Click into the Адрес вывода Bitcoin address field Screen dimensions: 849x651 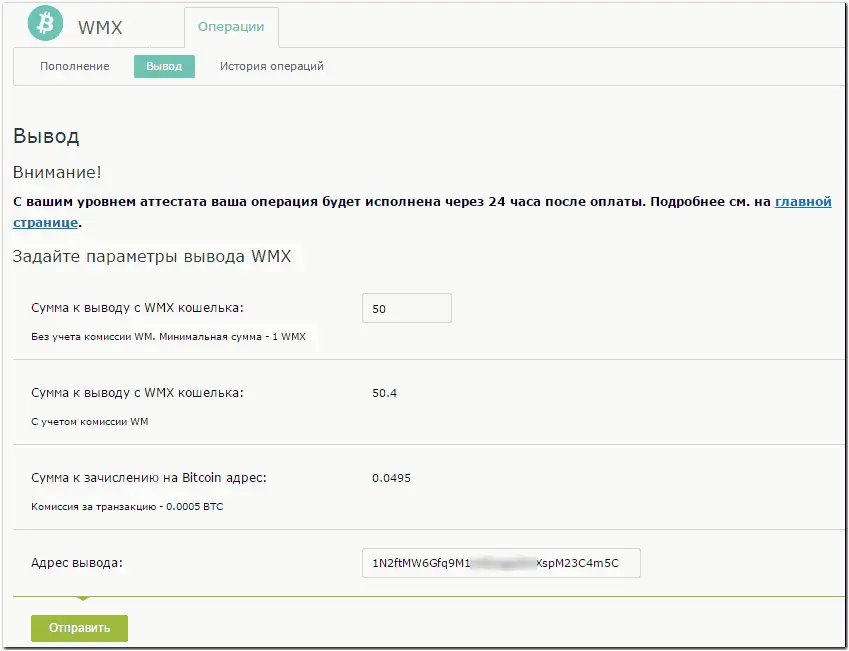tap(500, 563)
